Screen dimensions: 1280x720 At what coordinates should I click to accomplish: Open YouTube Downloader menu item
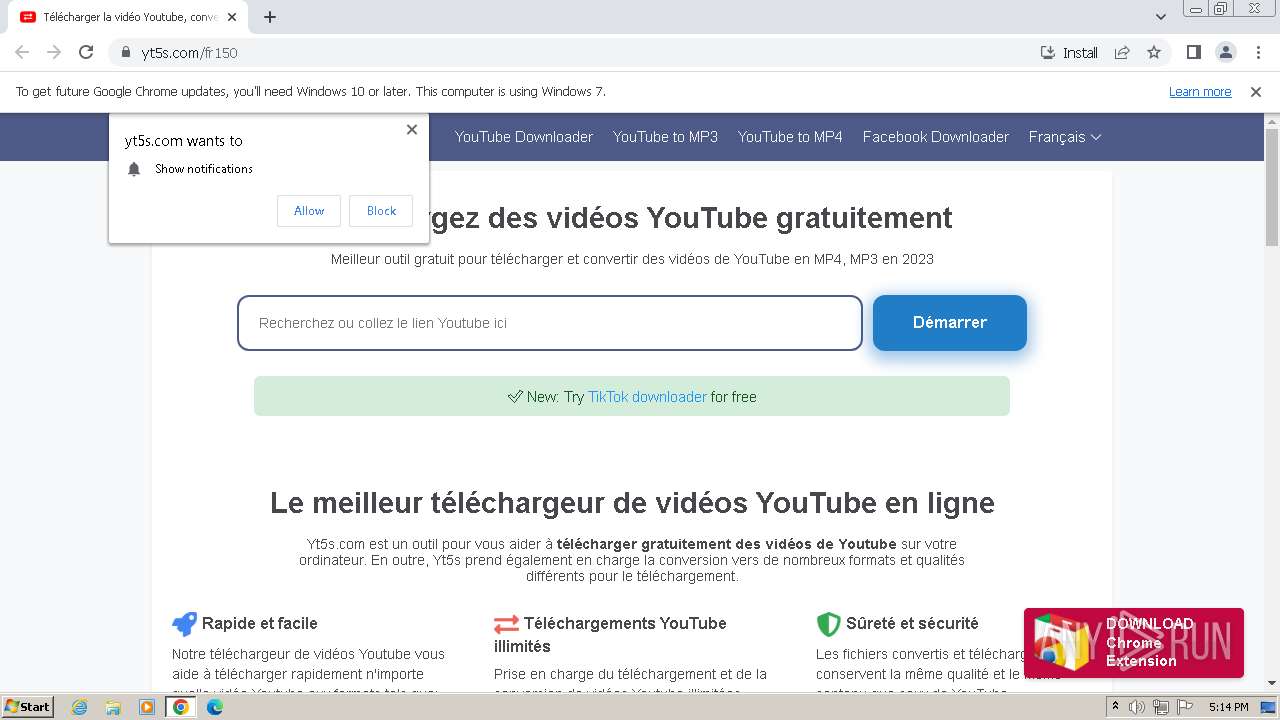point(524,137)
